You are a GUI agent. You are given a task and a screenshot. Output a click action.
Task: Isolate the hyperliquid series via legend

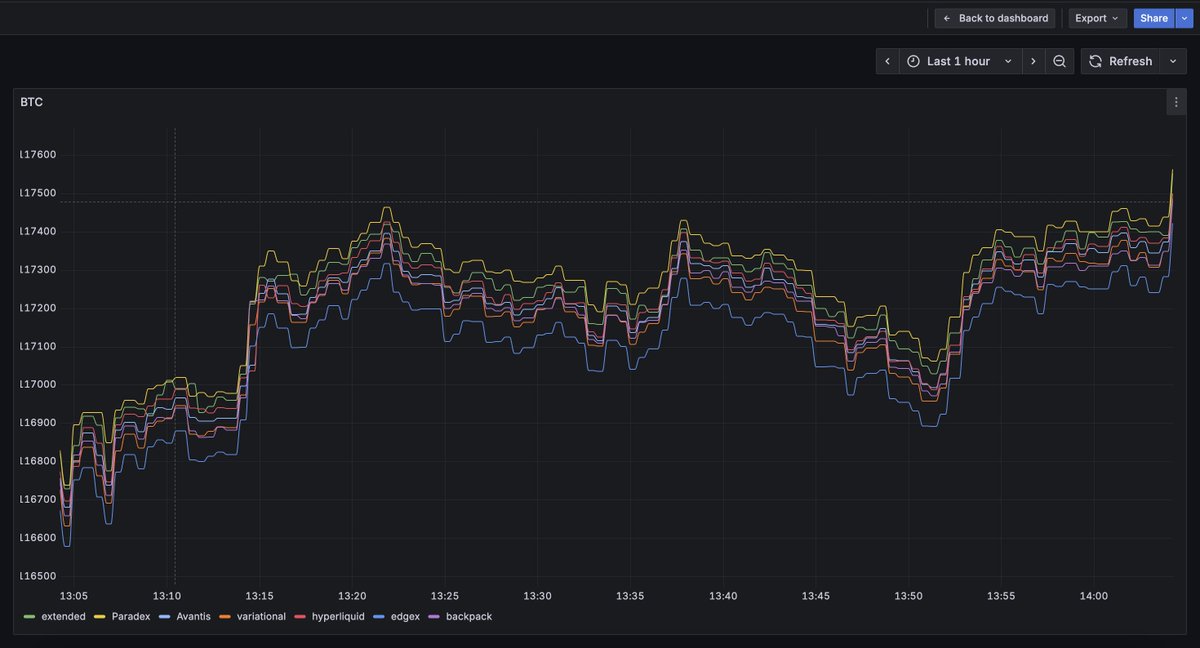pos(337,616)
